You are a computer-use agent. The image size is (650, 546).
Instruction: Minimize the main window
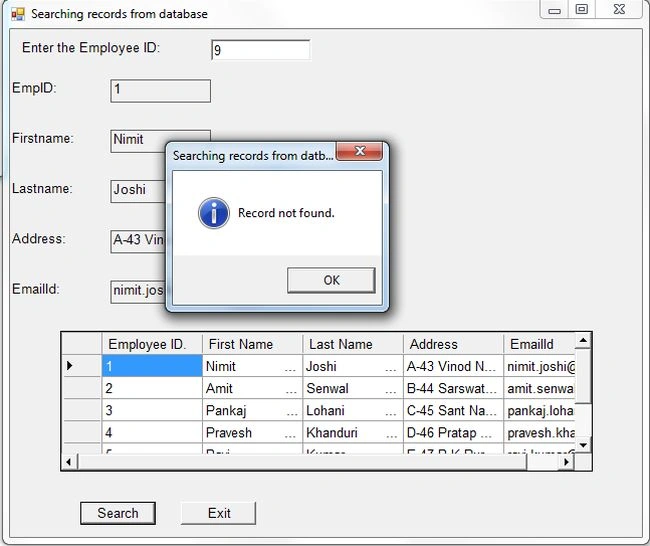click(x=554, y=10)
